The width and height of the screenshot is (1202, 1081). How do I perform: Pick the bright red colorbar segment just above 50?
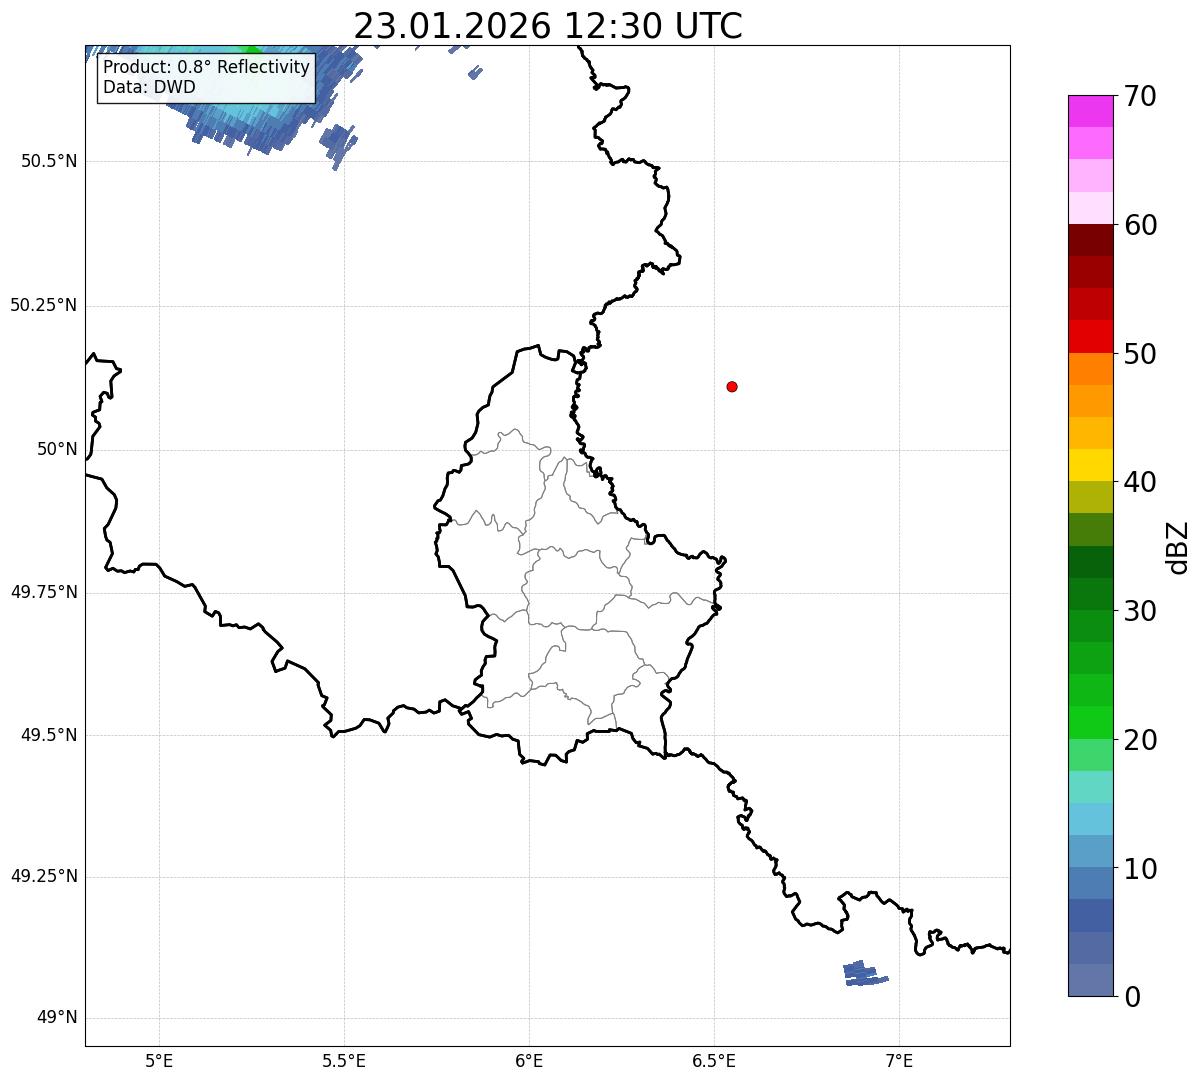(1089, 337)
